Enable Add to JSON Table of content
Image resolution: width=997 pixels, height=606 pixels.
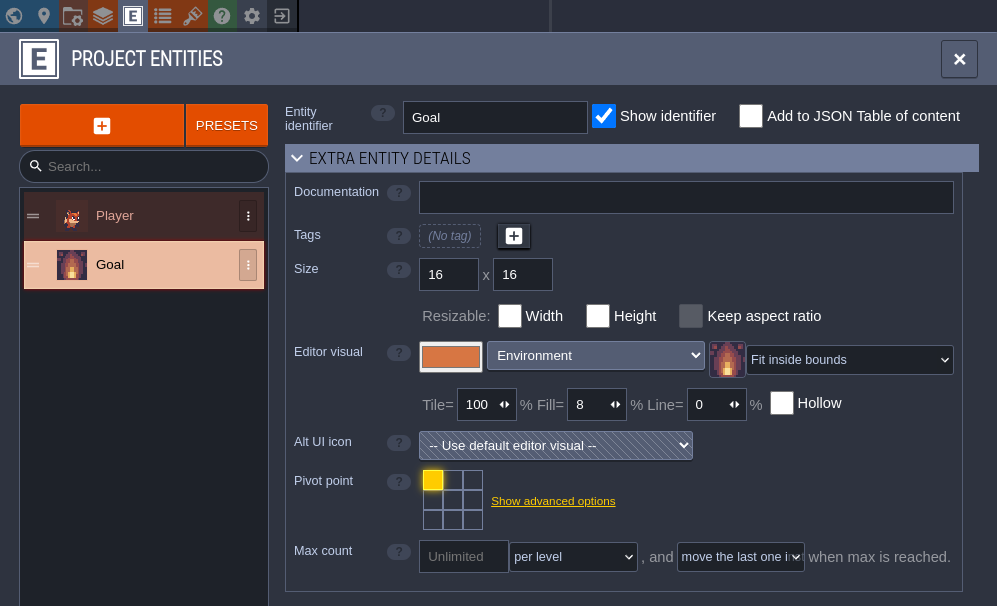[751, 116]
